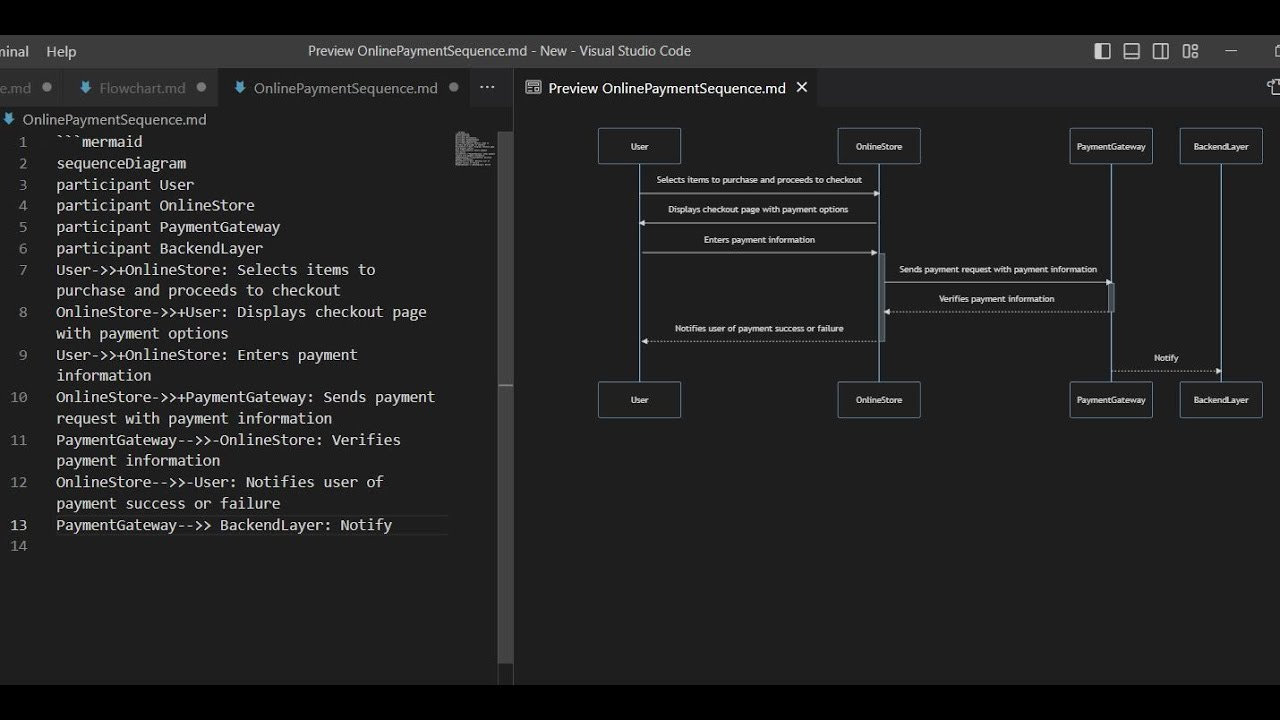Click the code minimap thumbnail
Viewport: 1280px width, 720px height.
[475, 148]
